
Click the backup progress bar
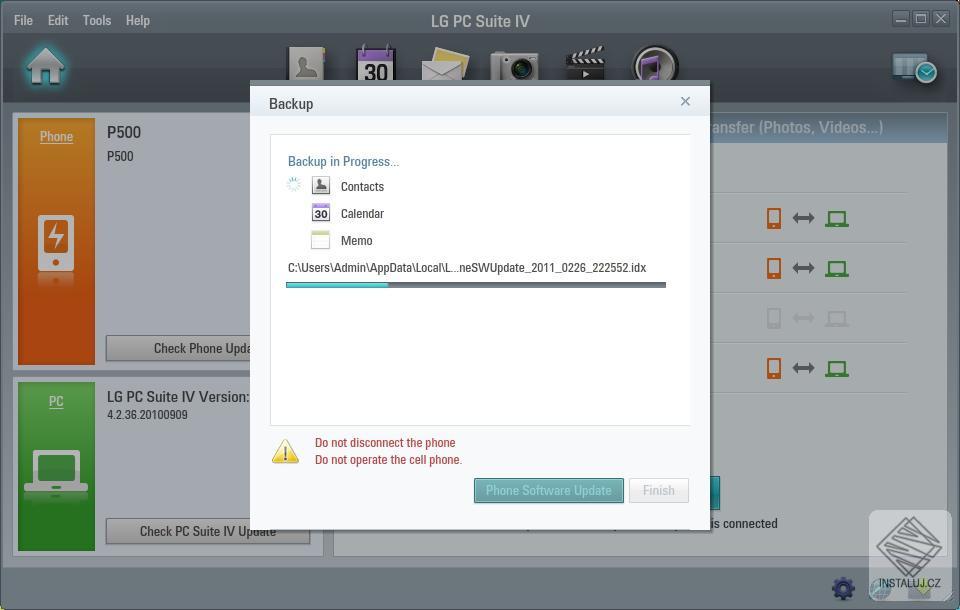coord(476,285)
